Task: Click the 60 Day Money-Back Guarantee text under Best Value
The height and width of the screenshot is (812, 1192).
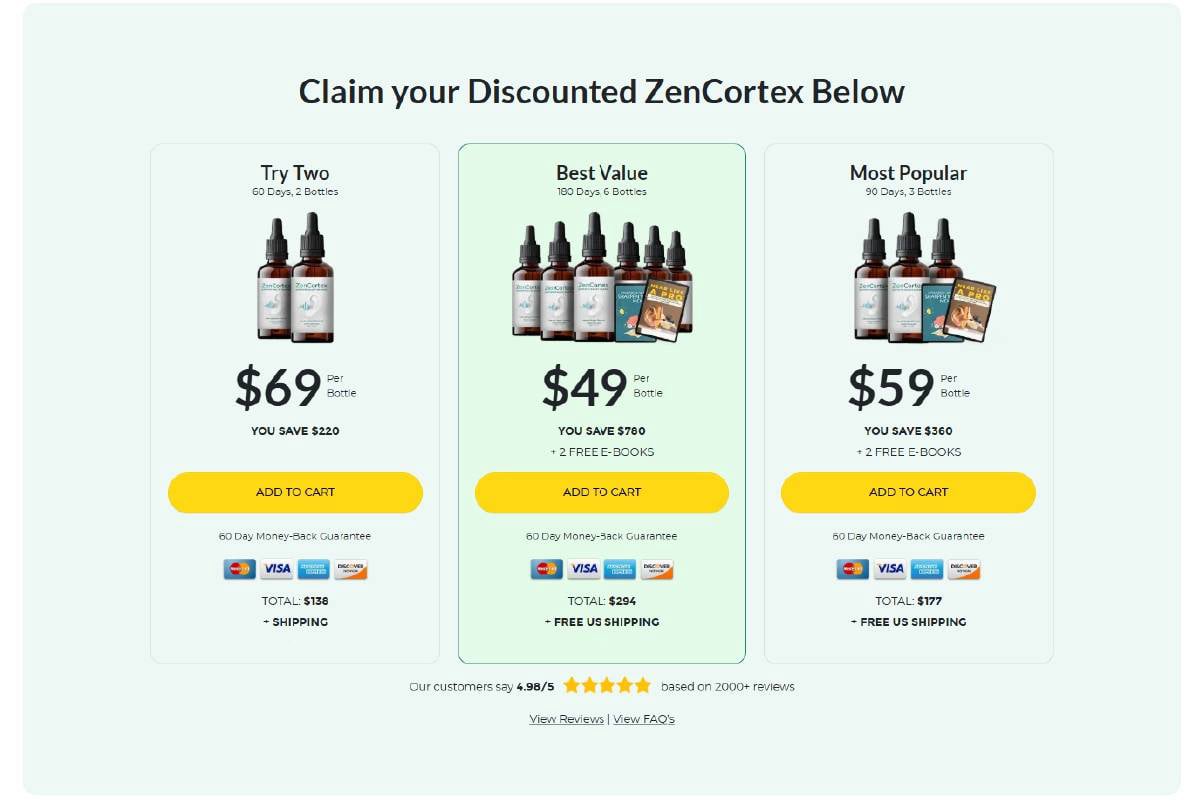Action: [x=601, y=536]
